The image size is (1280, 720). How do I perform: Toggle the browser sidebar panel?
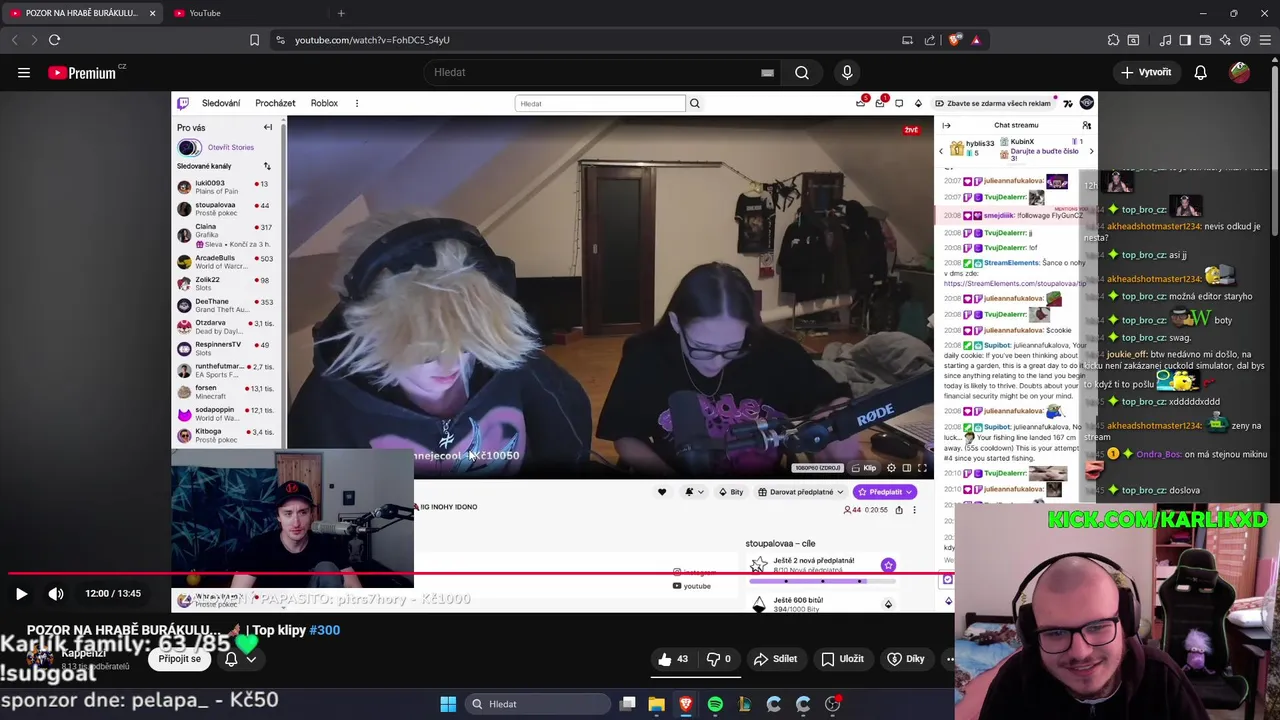click(x=1185, y=40)
